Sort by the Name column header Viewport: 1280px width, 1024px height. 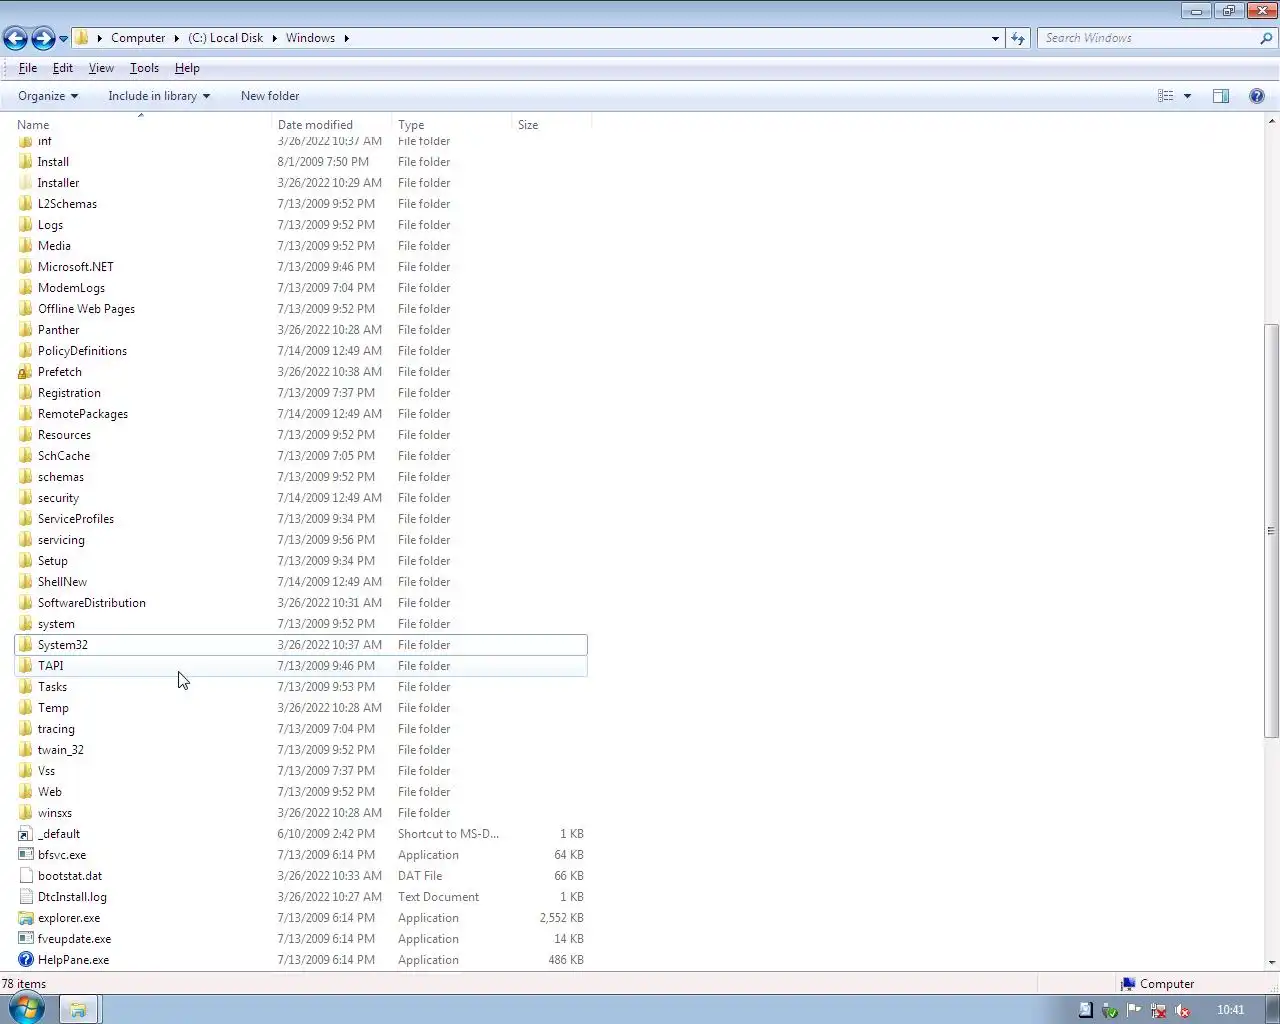click(141, 125)
